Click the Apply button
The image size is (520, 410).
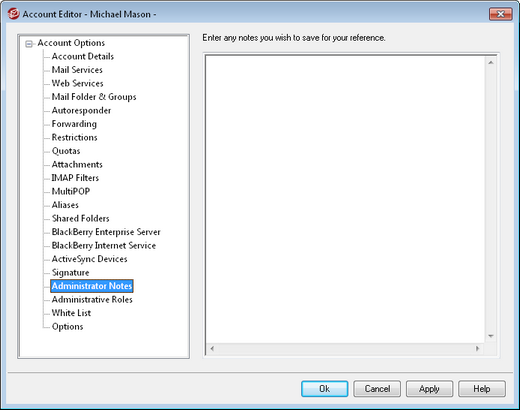pos(429,389)
